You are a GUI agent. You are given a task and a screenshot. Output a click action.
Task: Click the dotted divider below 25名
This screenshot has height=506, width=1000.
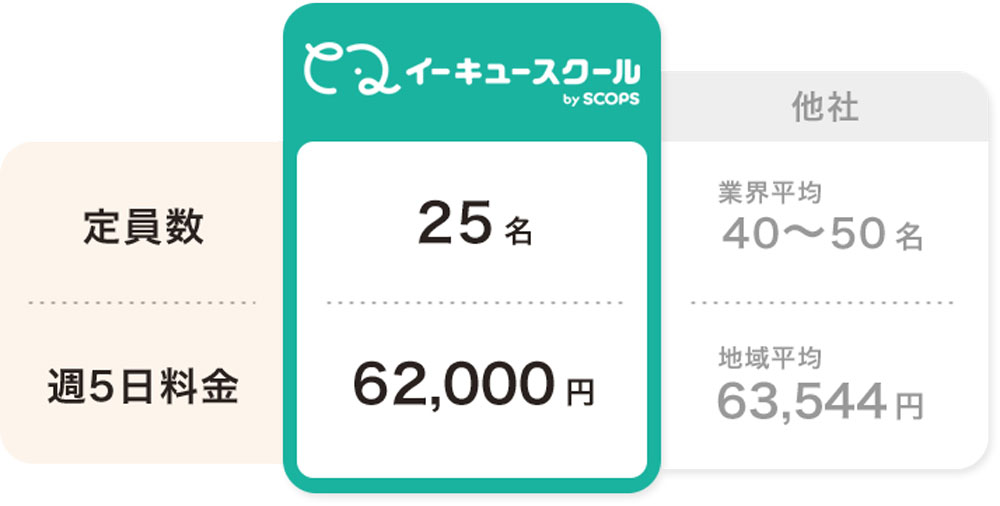474,302
